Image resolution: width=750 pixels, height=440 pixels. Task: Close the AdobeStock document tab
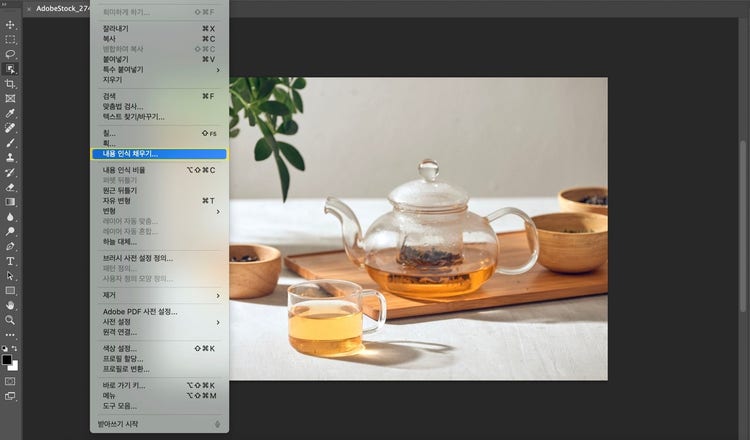(29, 9)
